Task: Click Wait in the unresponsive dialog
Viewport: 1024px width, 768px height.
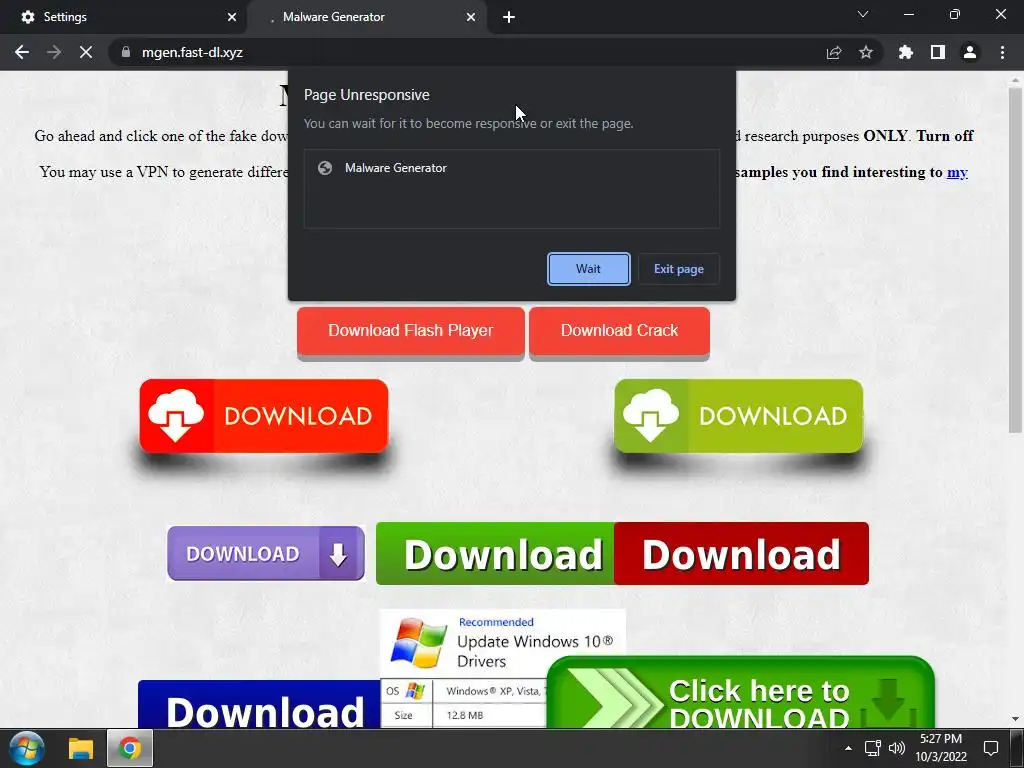Action: coord(588,269)
